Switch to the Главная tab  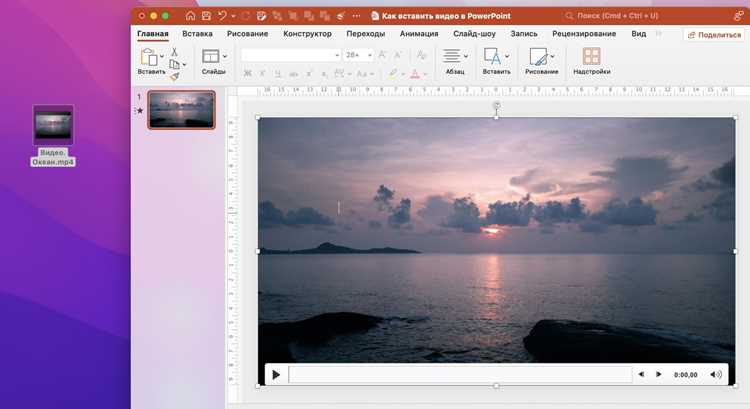click(153, 33)
